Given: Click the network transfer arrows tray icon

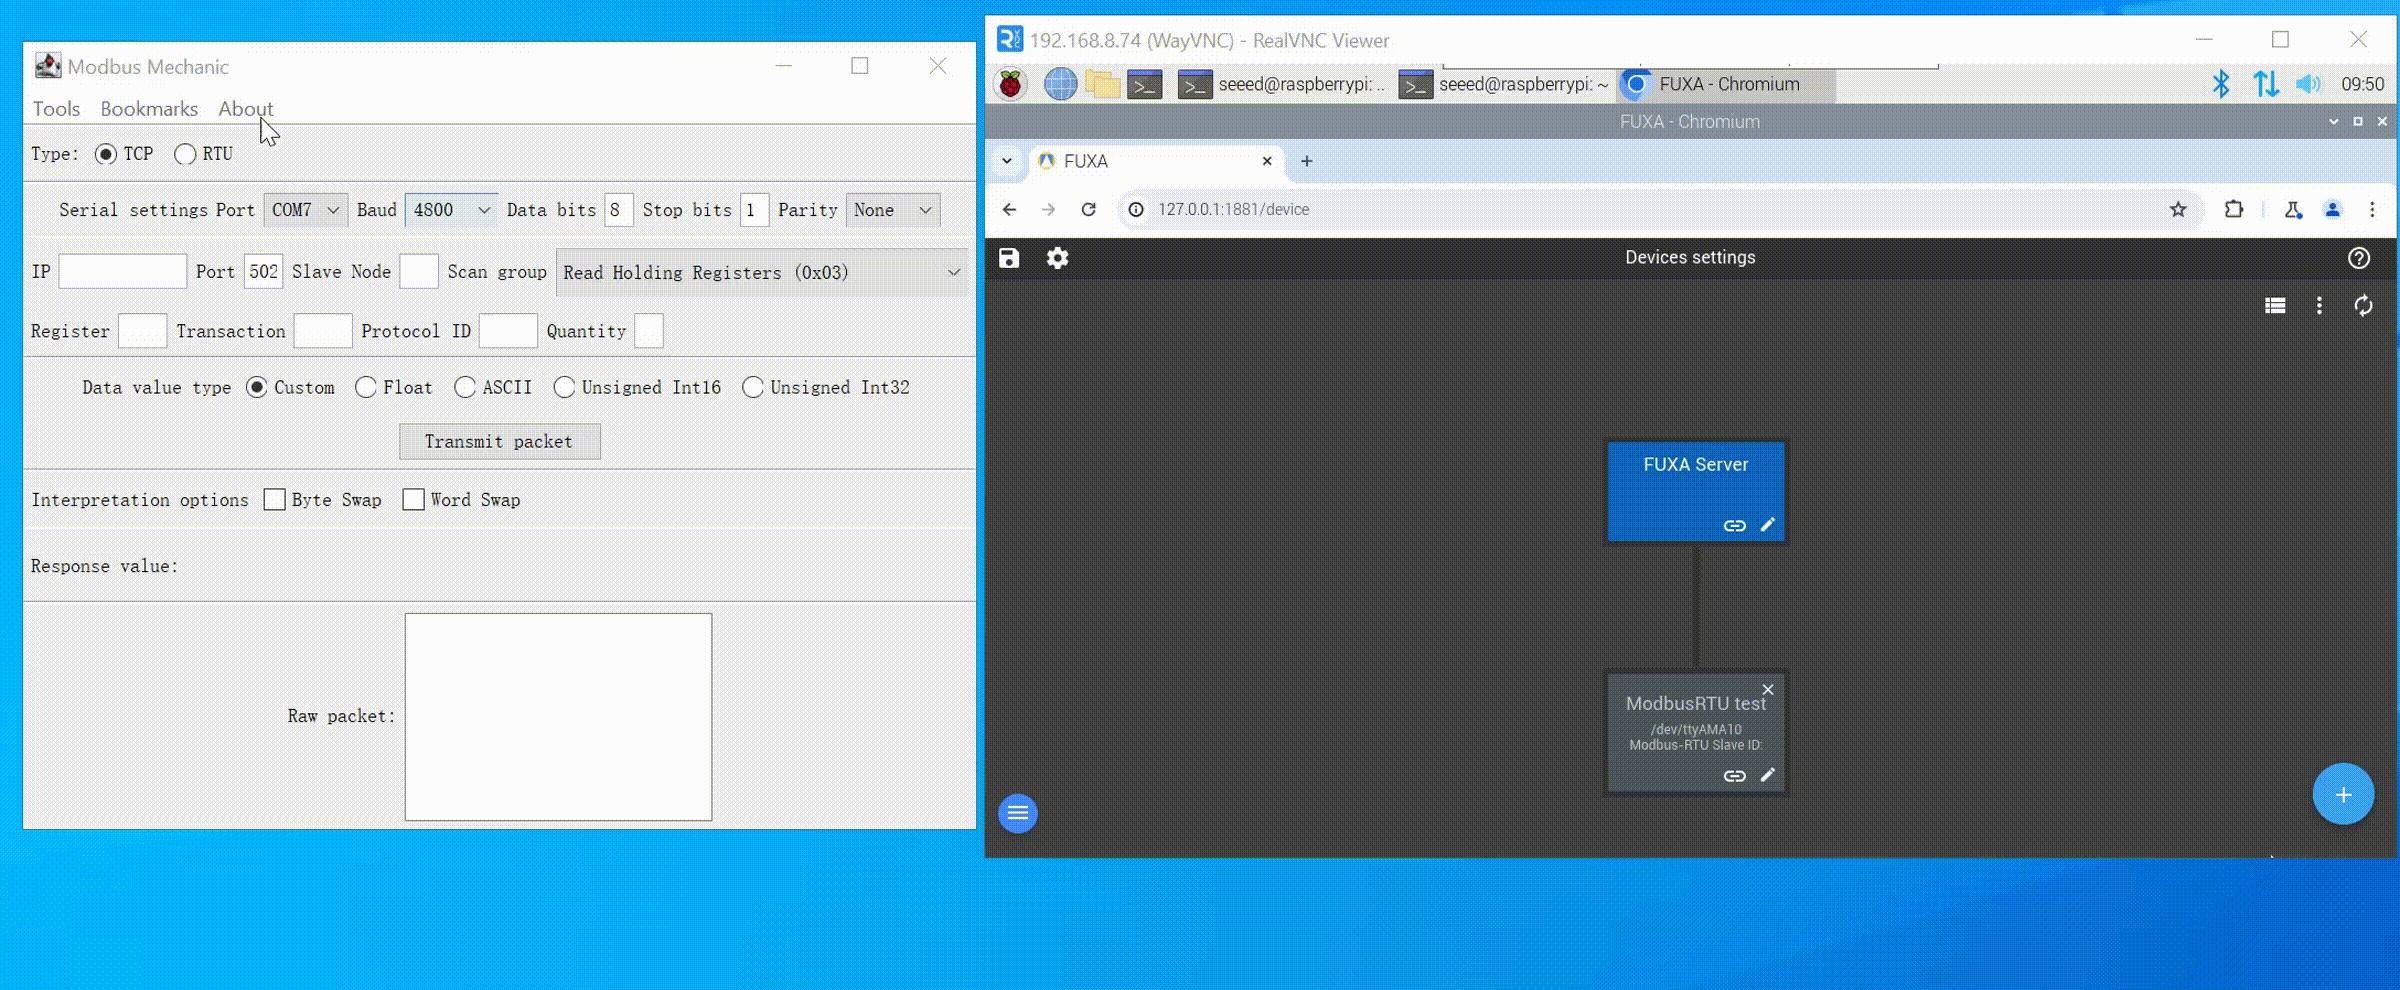Looking at the screenshot, I should pyautogui.click(x=2266, y=84).
